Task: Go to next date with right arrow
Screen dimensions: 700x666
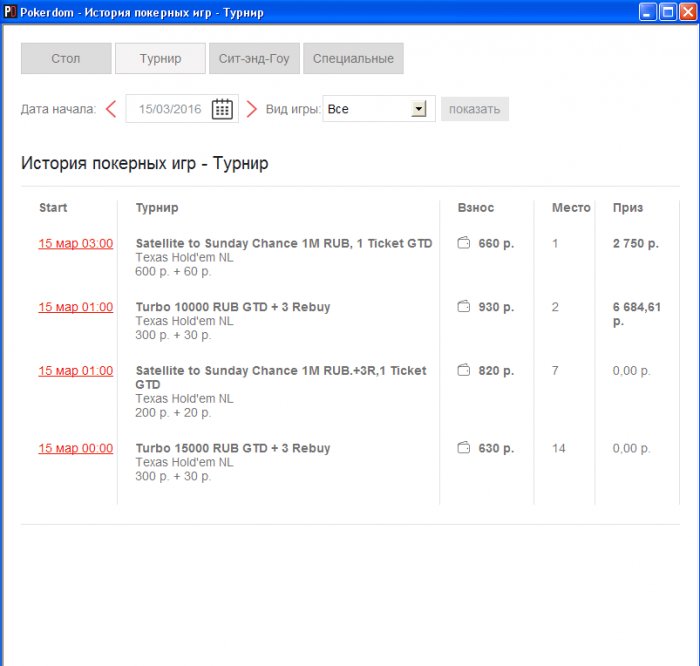Action: [x=252, y=109]
